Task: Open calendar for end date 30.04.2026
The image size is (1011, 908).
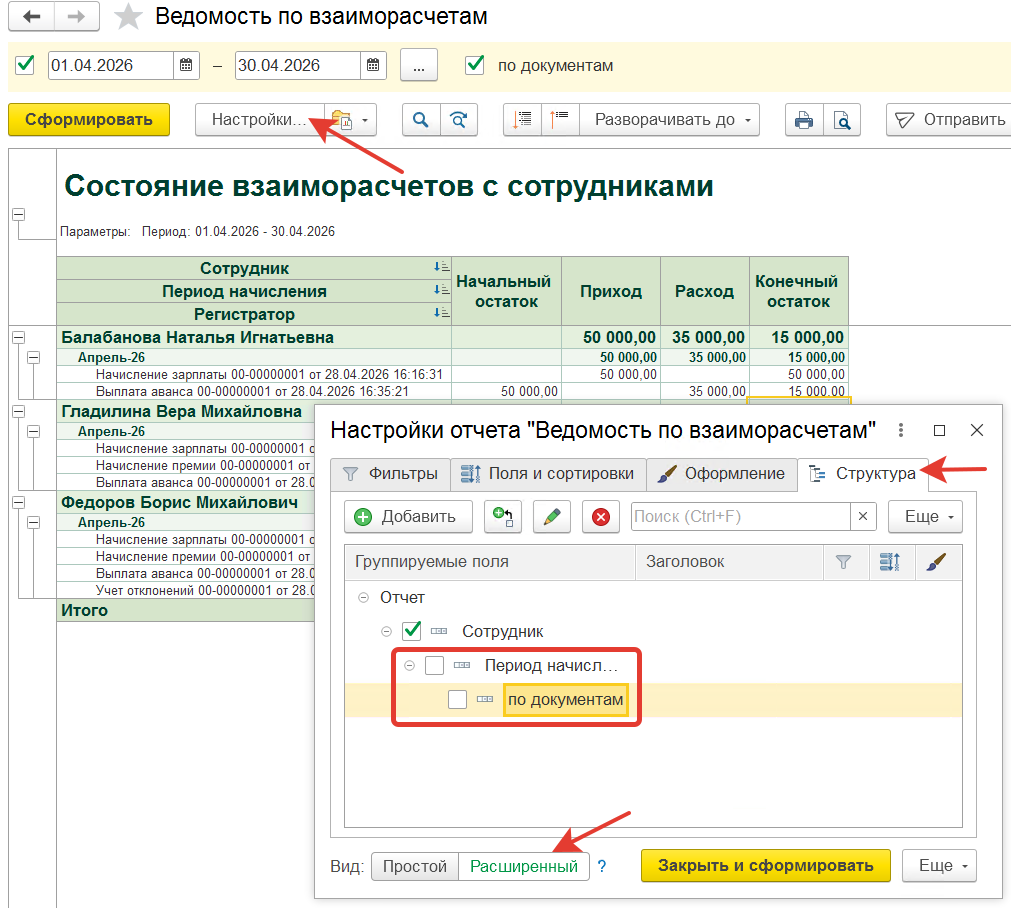Action: click(x=373, y=65)
